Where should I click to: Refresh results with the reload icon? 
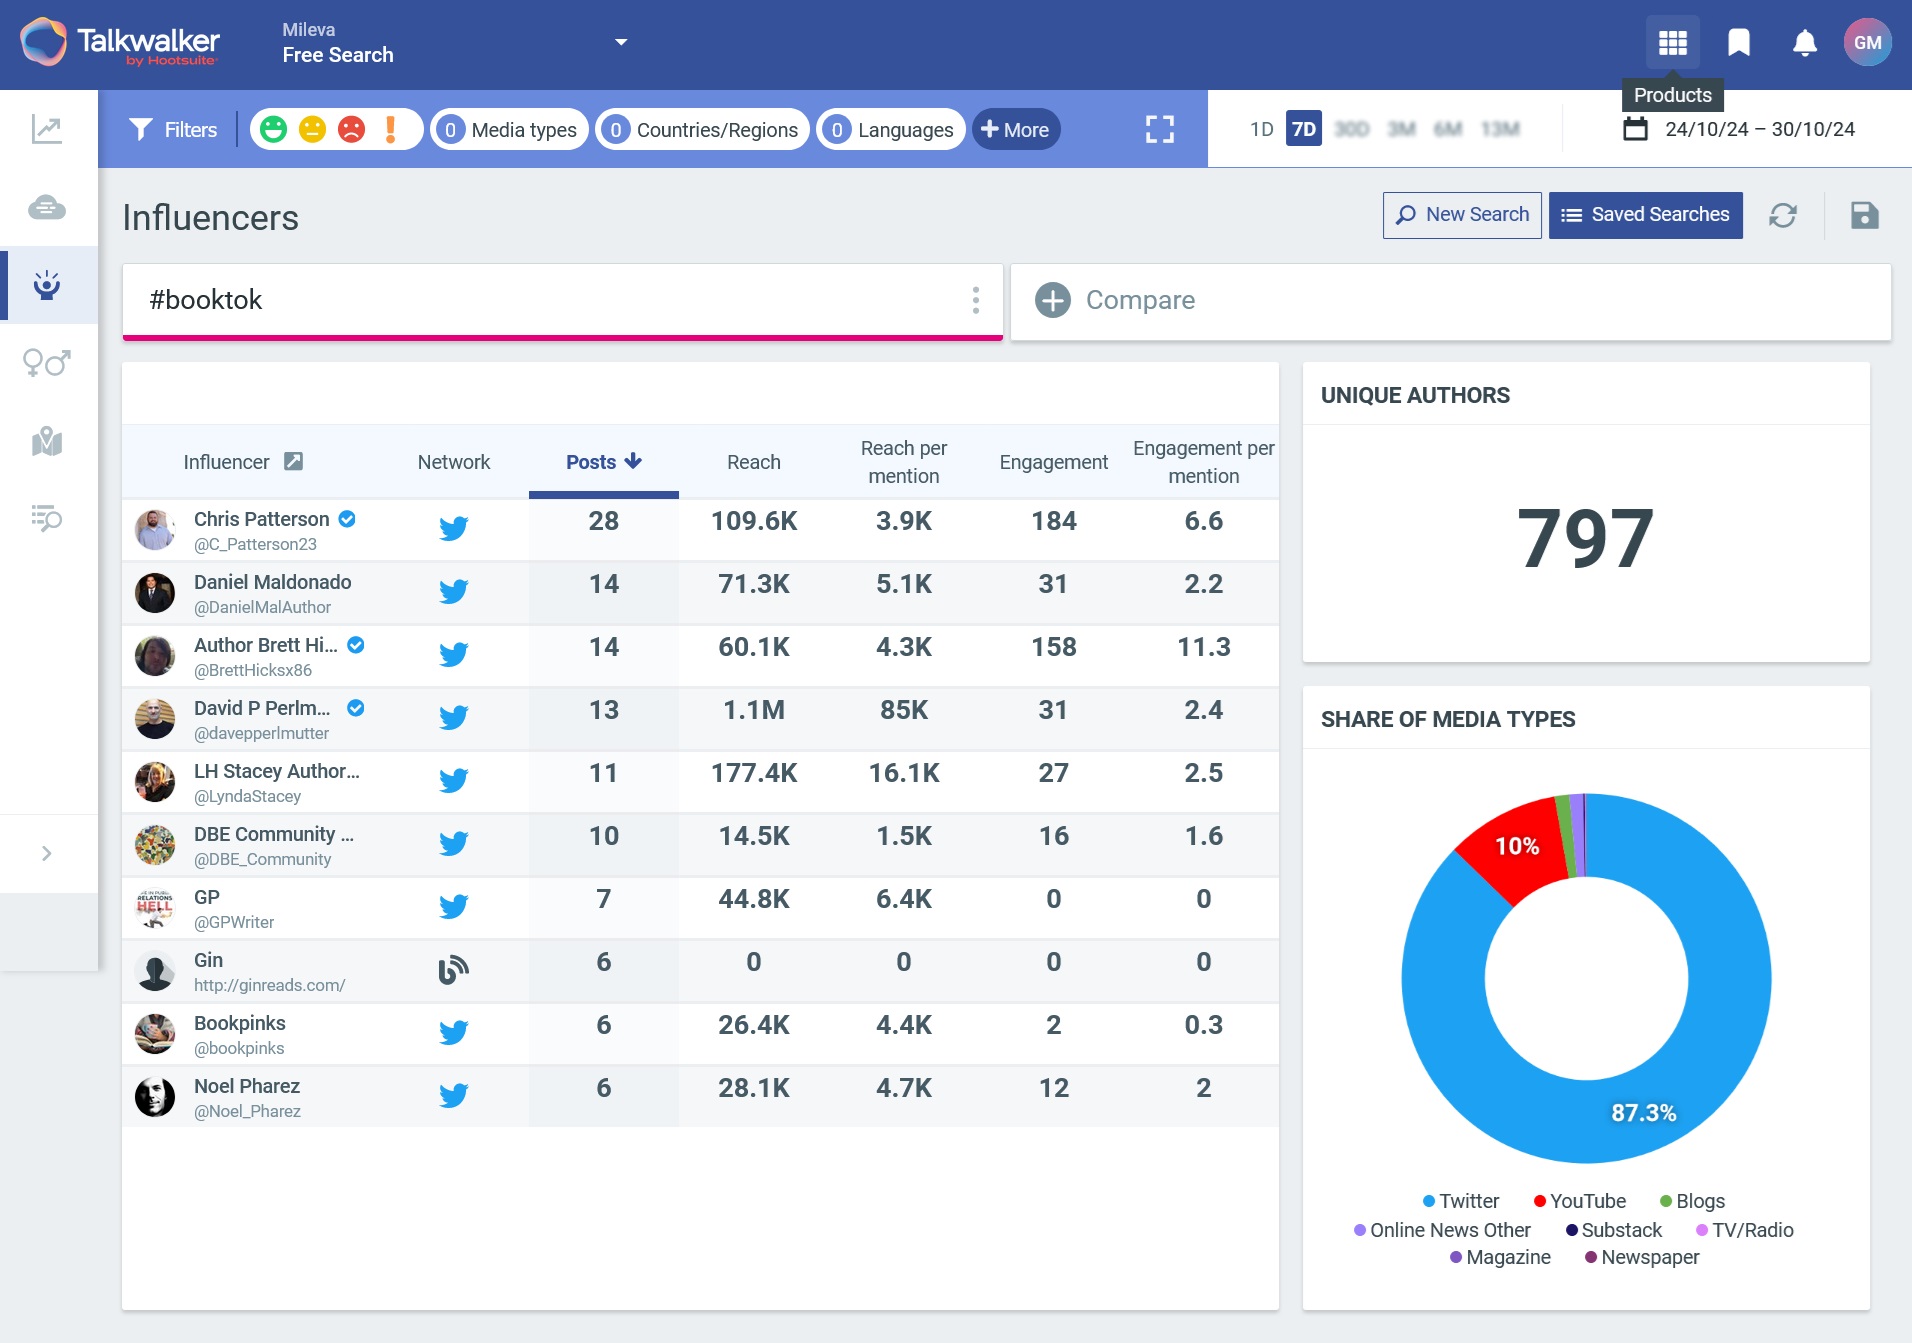click(1782, 215)
